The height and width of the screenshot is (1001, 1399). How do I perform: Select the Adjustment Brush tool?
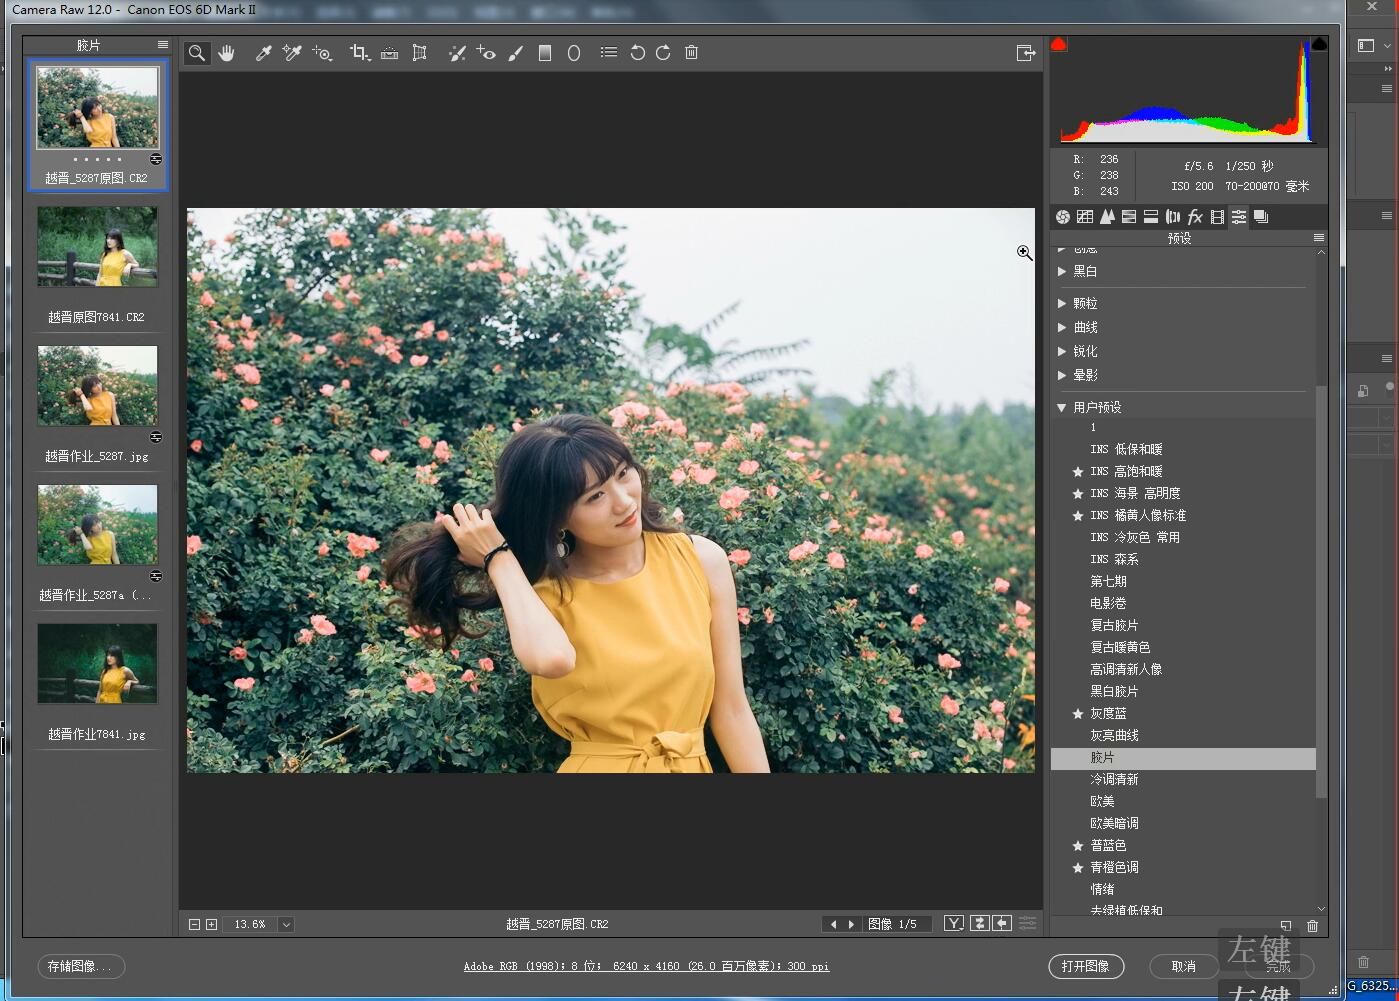516,53
